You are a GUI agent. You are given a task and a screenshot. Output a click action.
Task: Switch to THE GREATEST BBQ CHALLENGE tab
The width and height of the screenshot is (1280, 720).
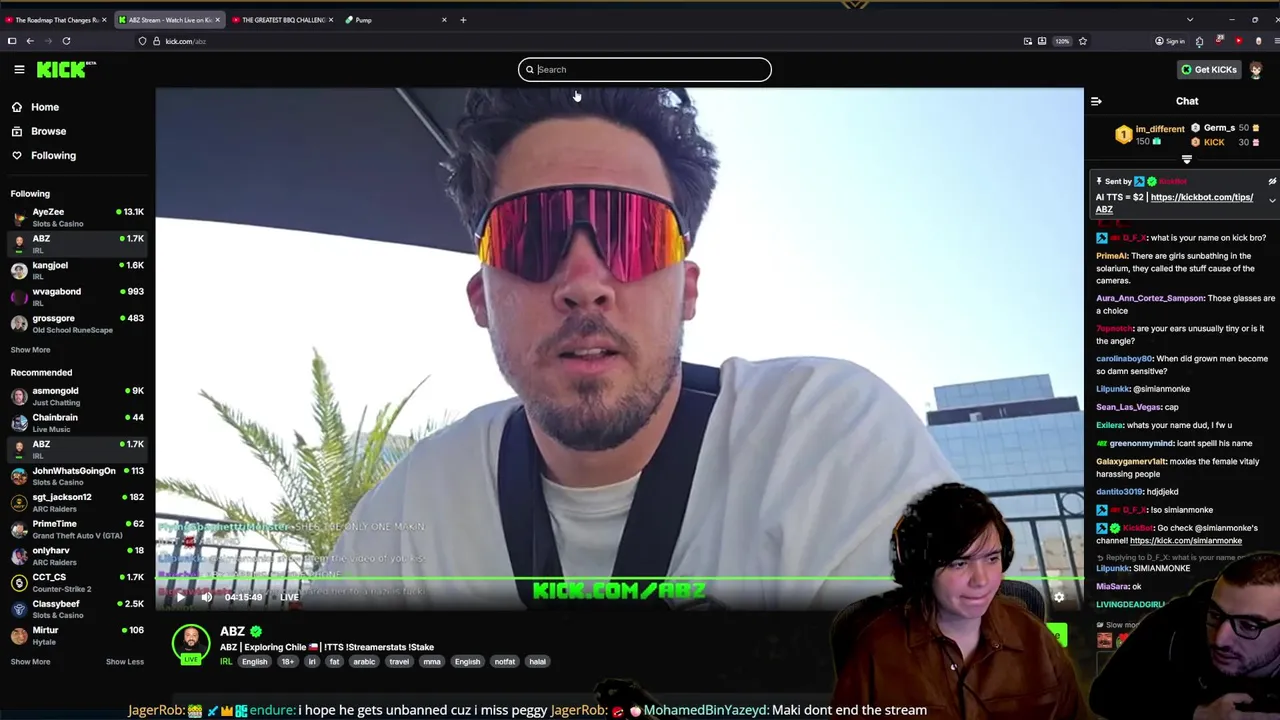click(283, 20)
